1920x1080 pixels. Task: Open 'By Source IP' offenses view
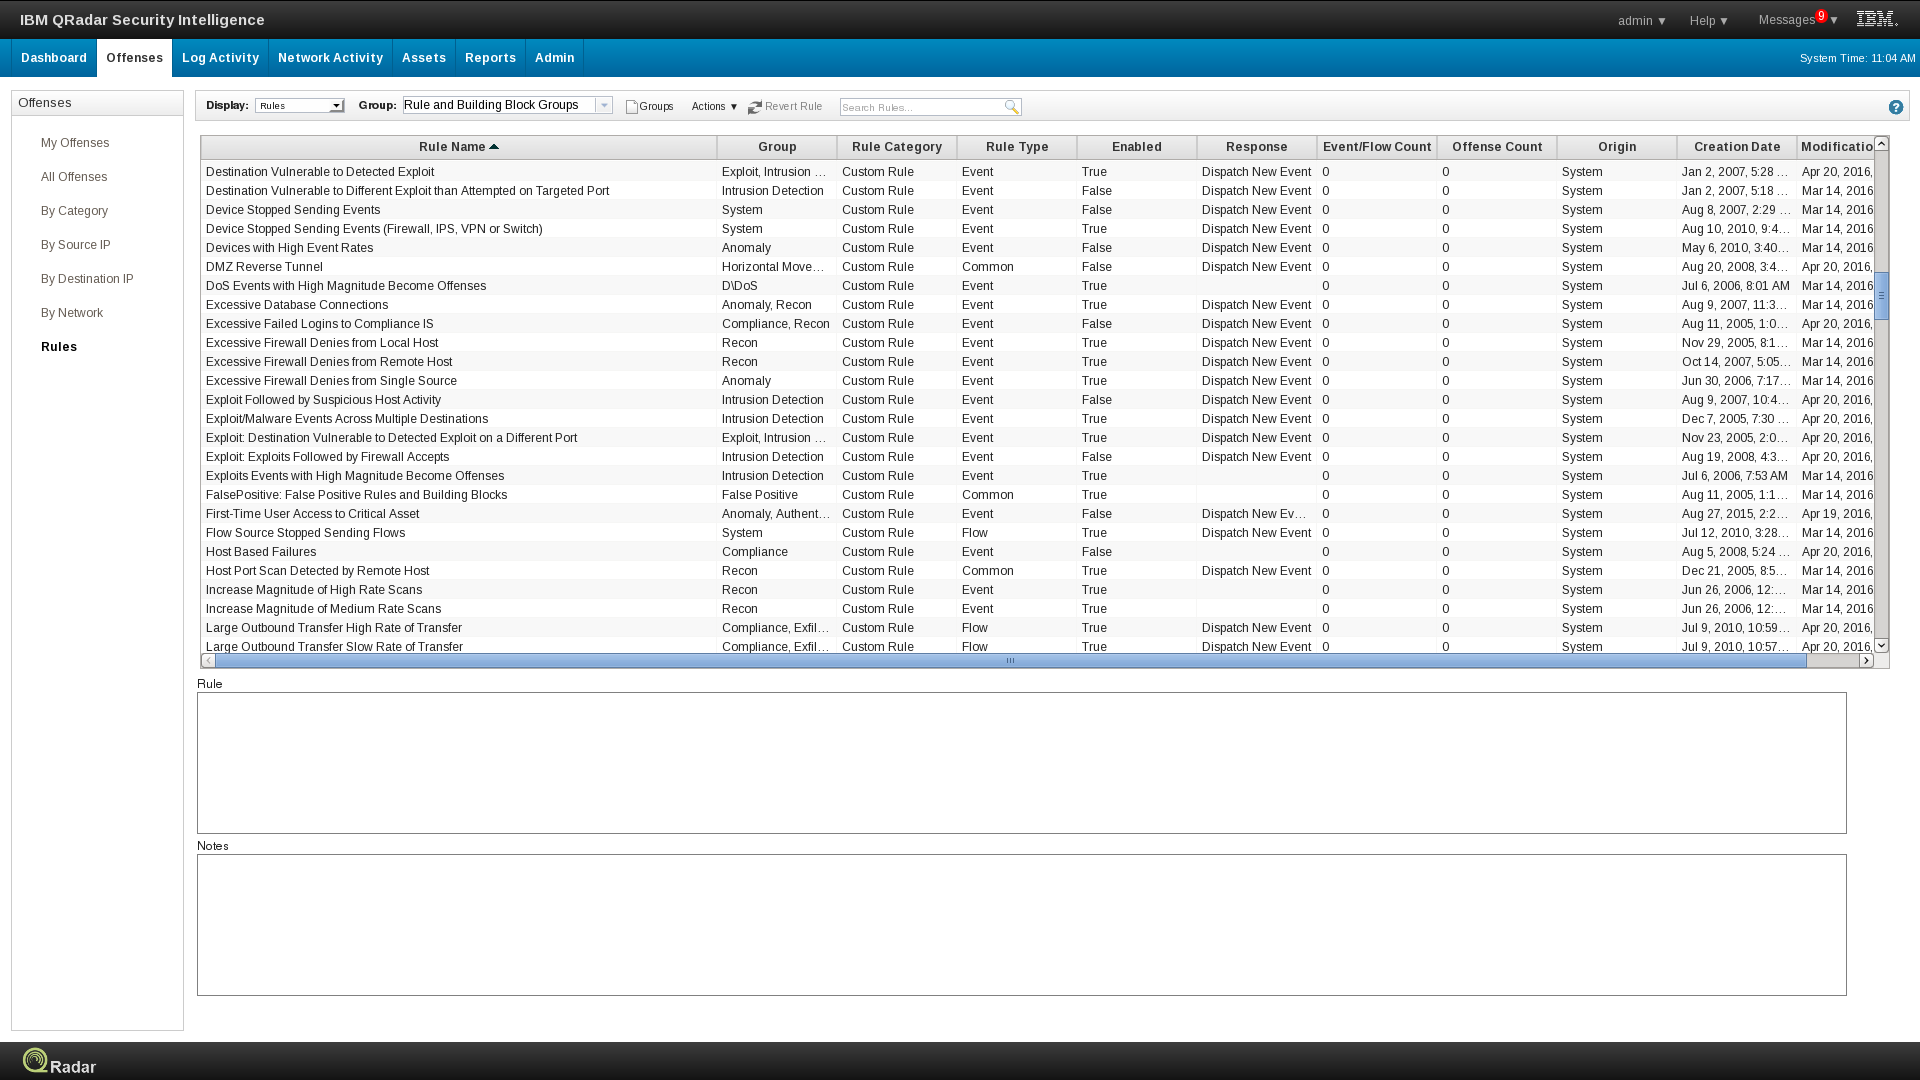pos(76,244)
